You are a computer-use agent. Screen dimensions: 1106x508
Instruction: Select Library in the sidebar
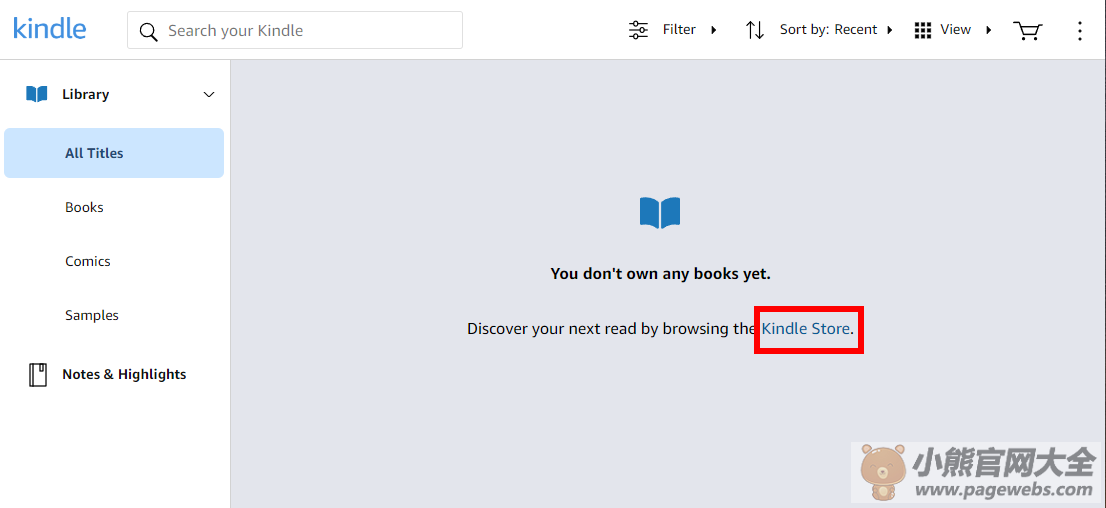pyautogui.click(x=85, y=94)
